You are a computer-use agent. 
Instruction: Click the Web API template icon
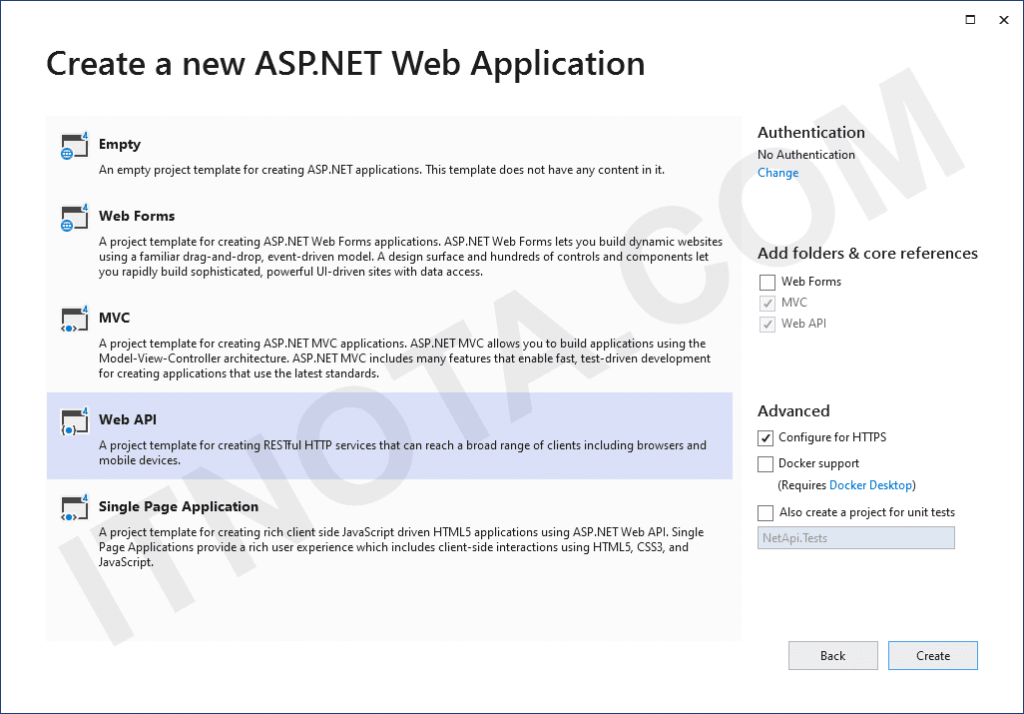(x=74, y=421)
